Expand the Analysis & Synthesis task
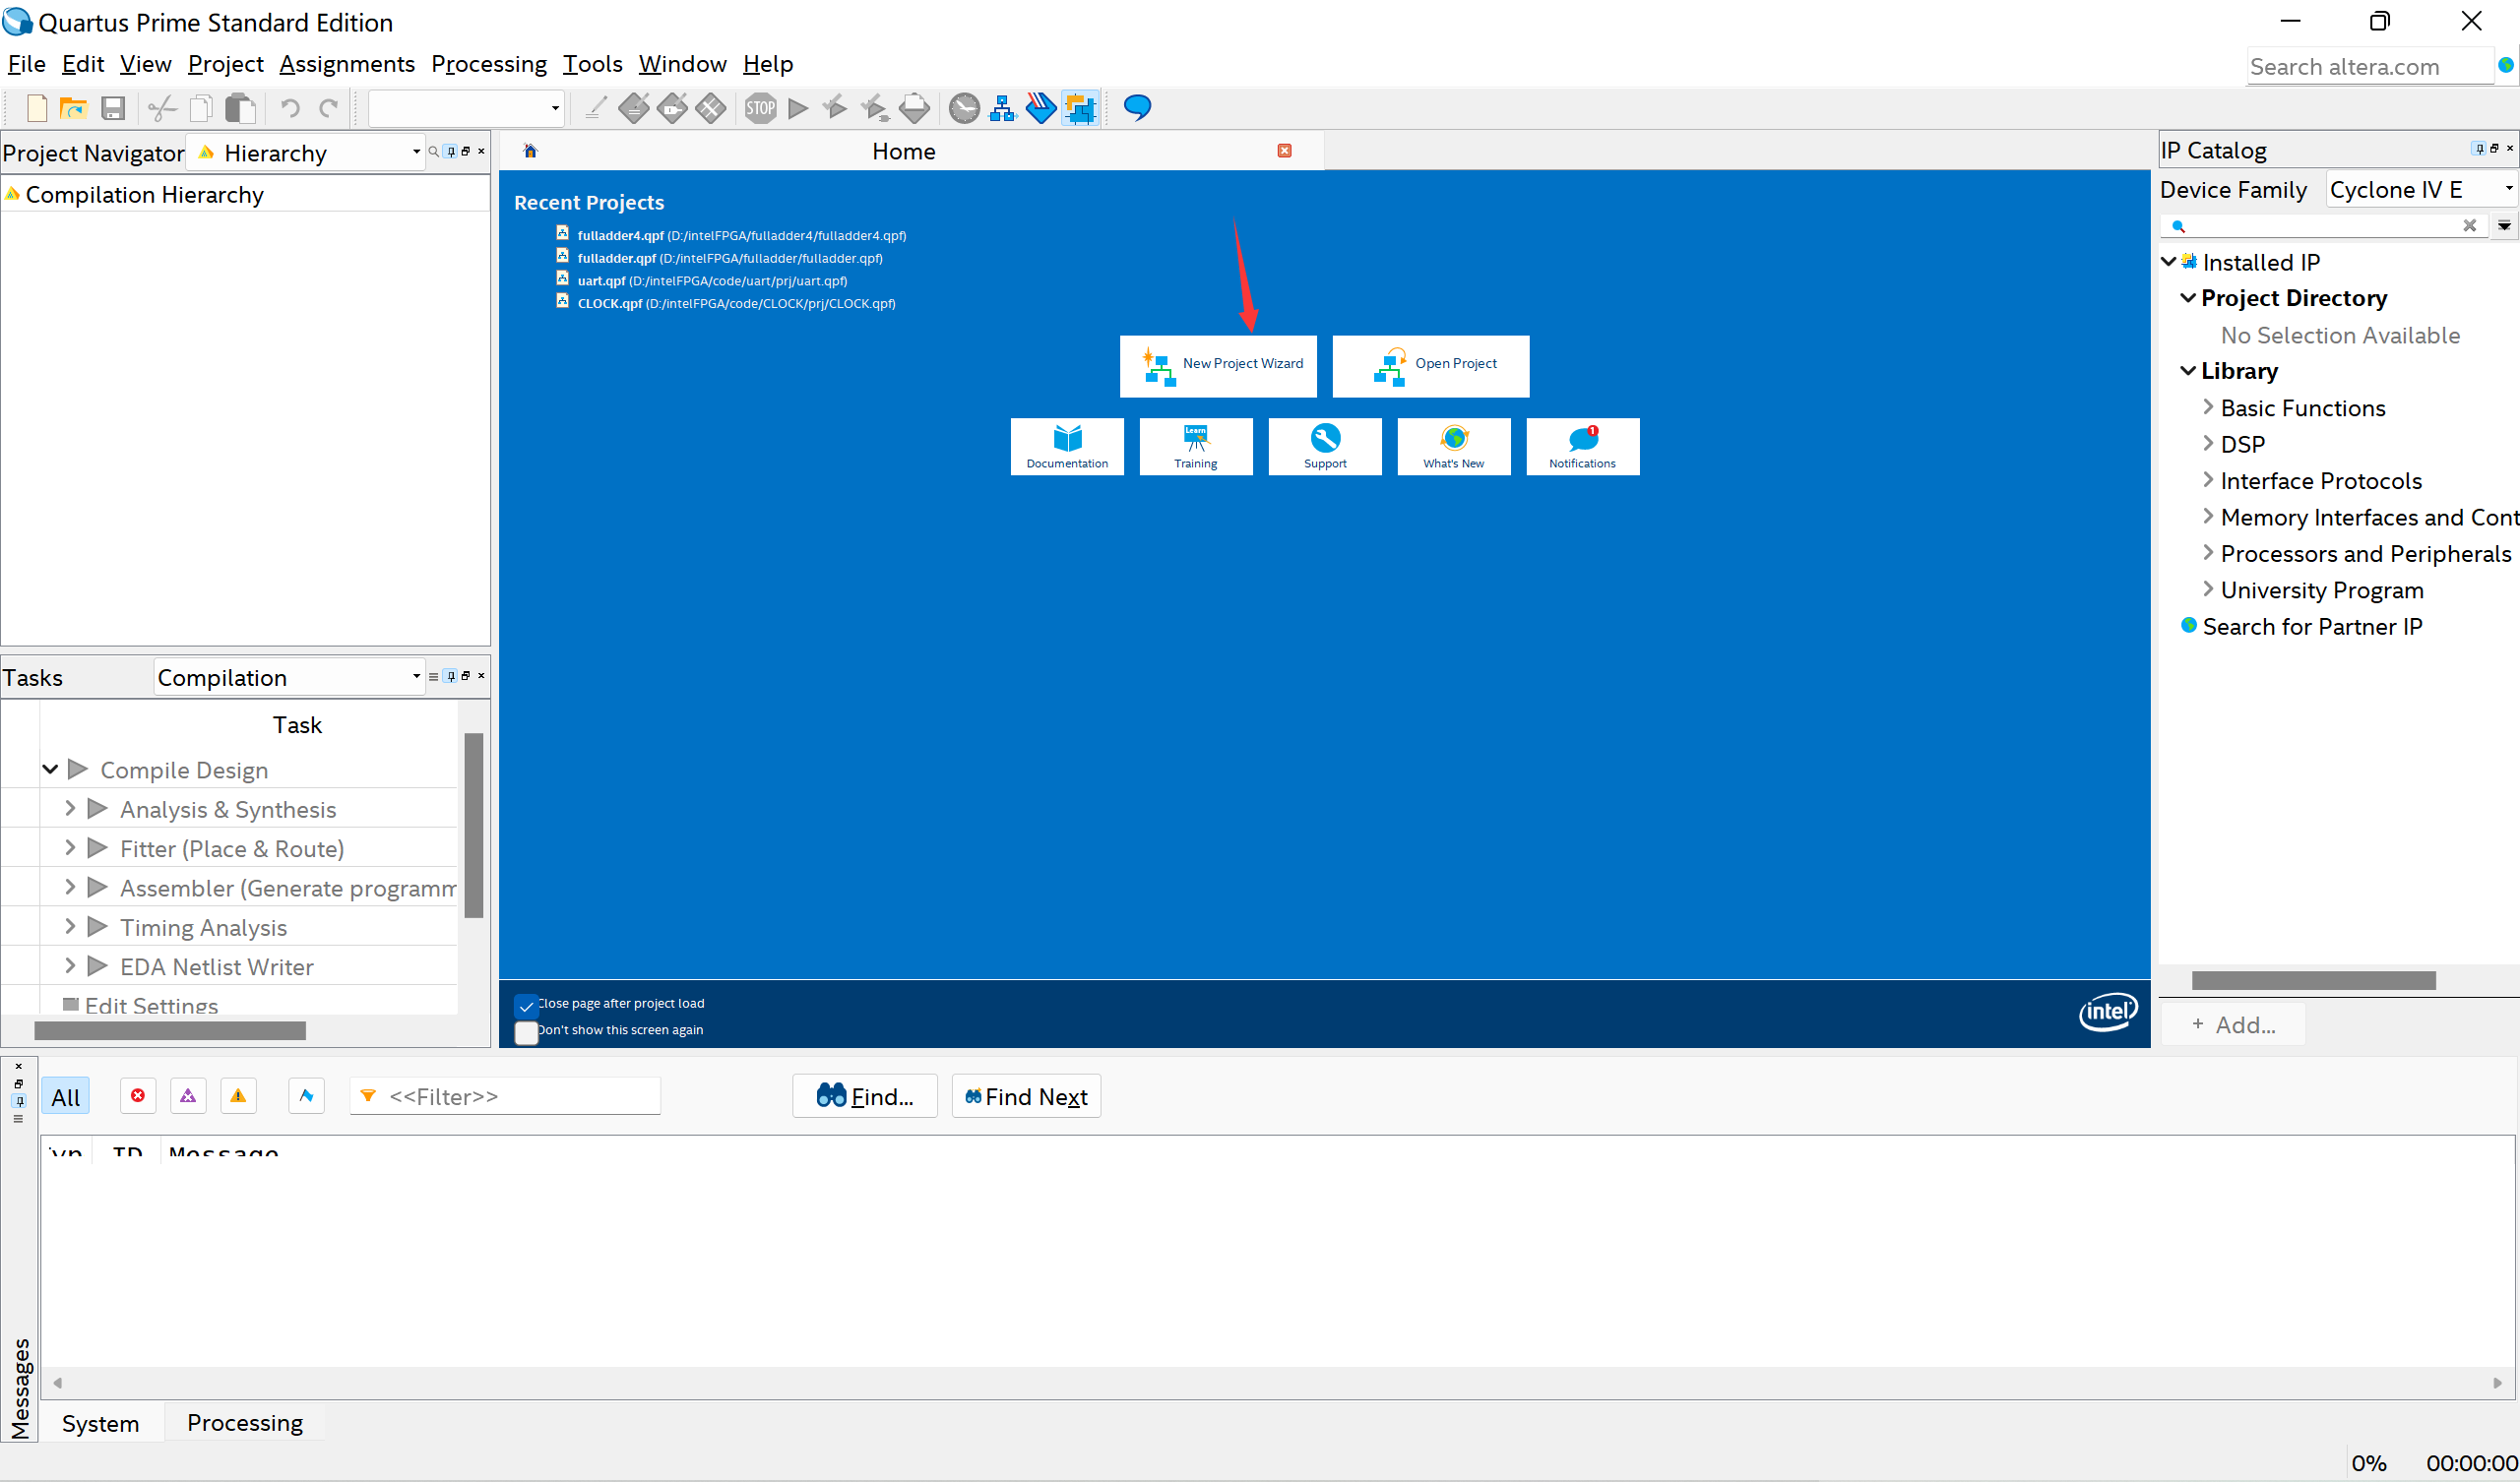The image size is (2520, 1482). click(x=70, y=808)
